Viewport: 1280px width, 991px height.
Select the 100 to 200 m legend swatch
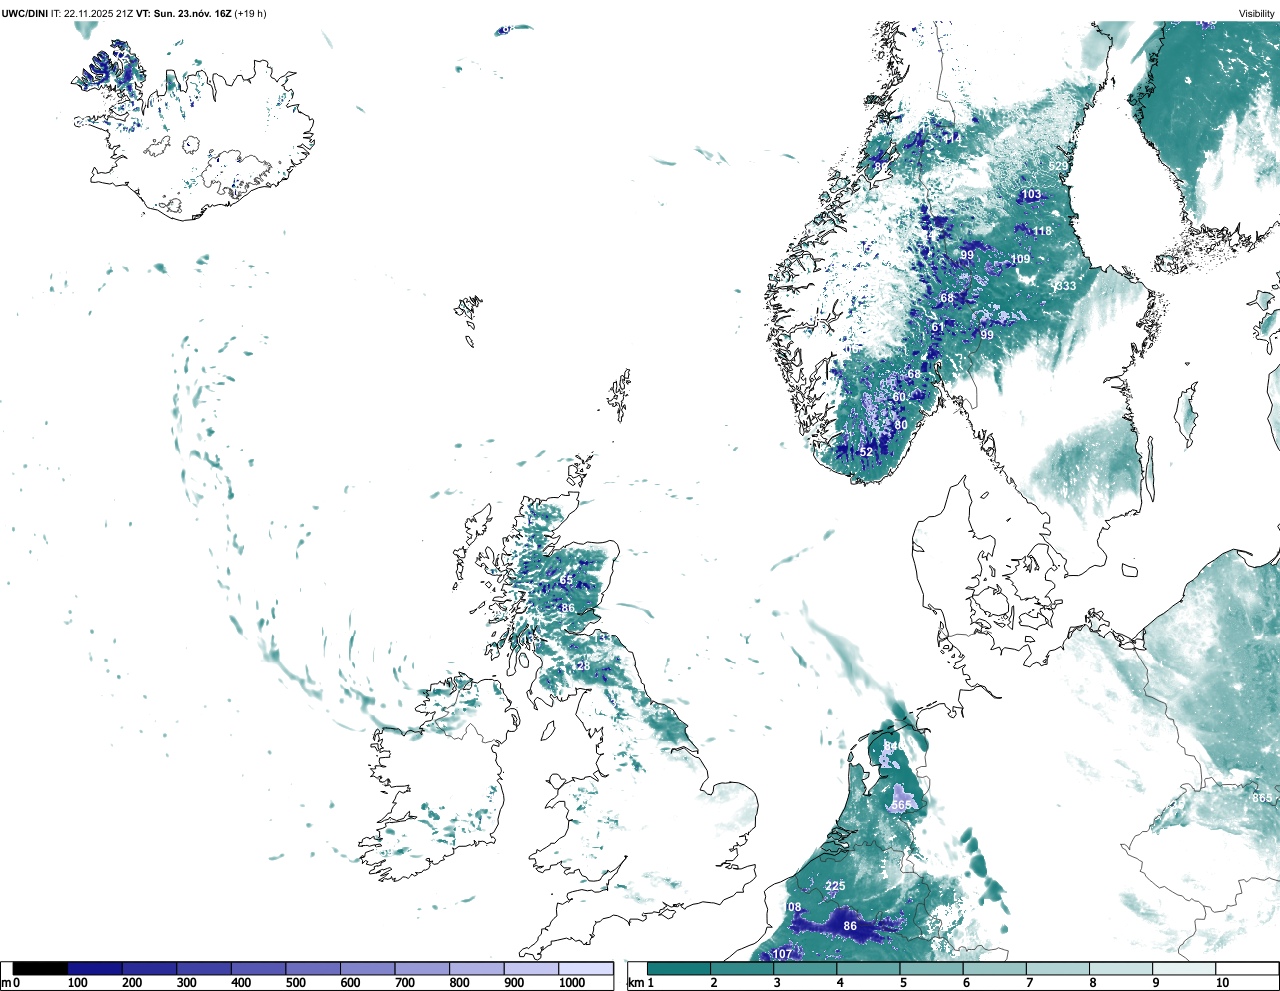pyautogui.click(x=95, y=969)
